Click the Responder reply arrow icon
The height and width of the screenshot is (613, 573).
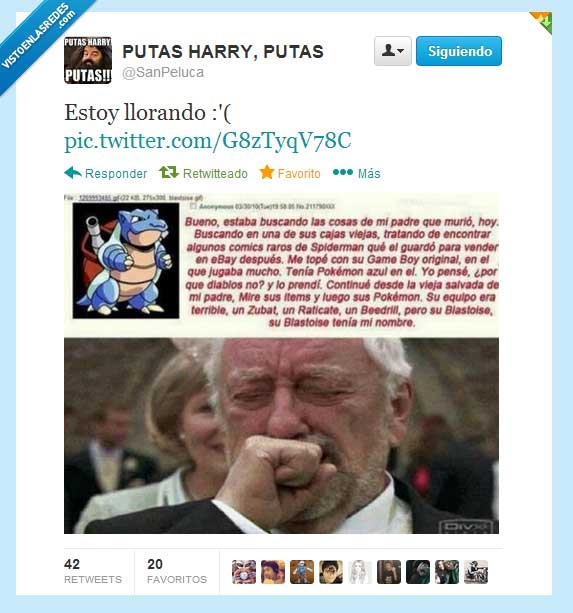pos(73,172)
